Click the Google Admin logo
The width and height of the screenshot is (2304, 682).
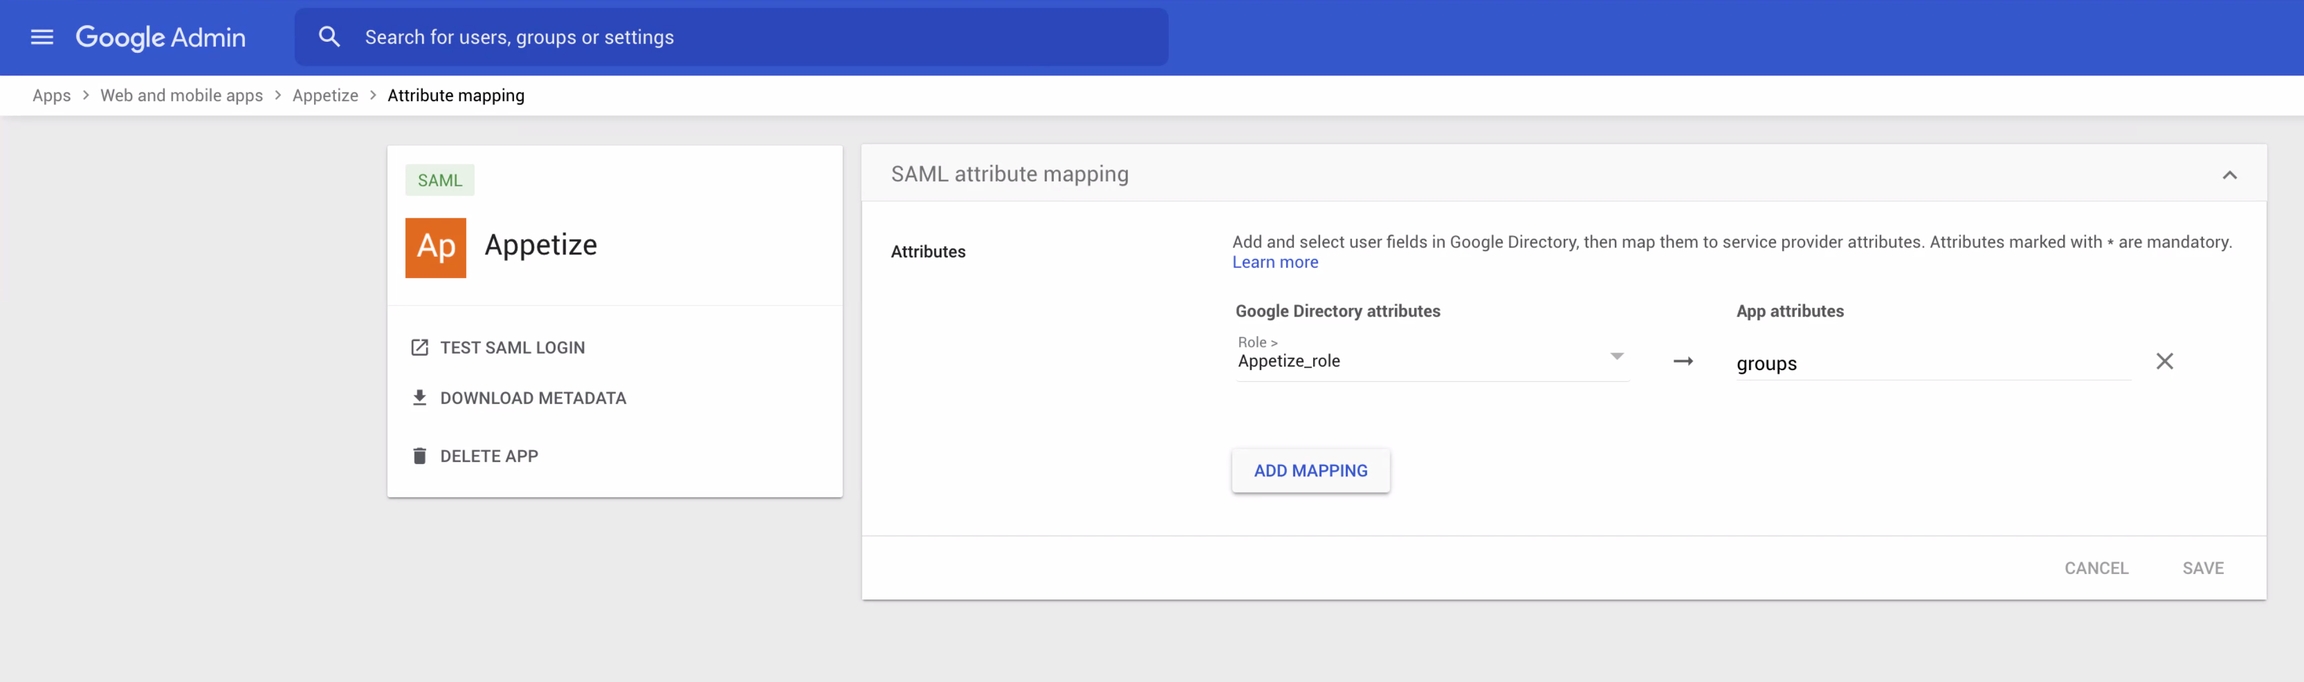coord(160,37)
